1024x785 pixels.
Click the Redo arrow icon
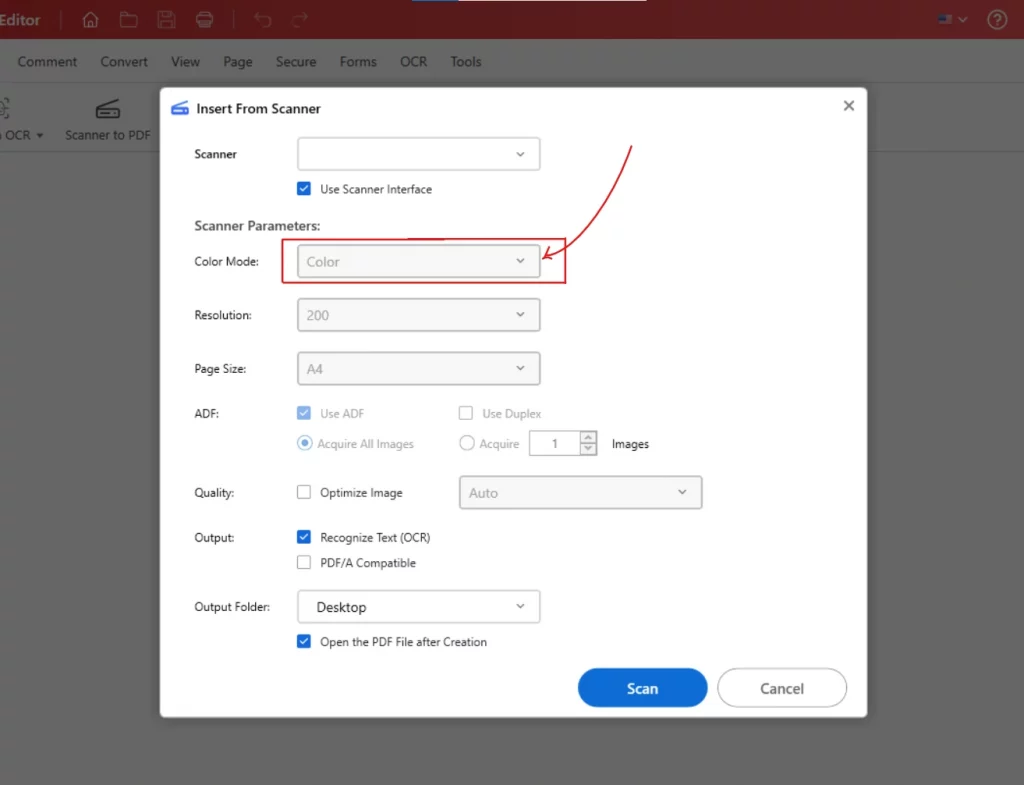[x=300, y=20]
